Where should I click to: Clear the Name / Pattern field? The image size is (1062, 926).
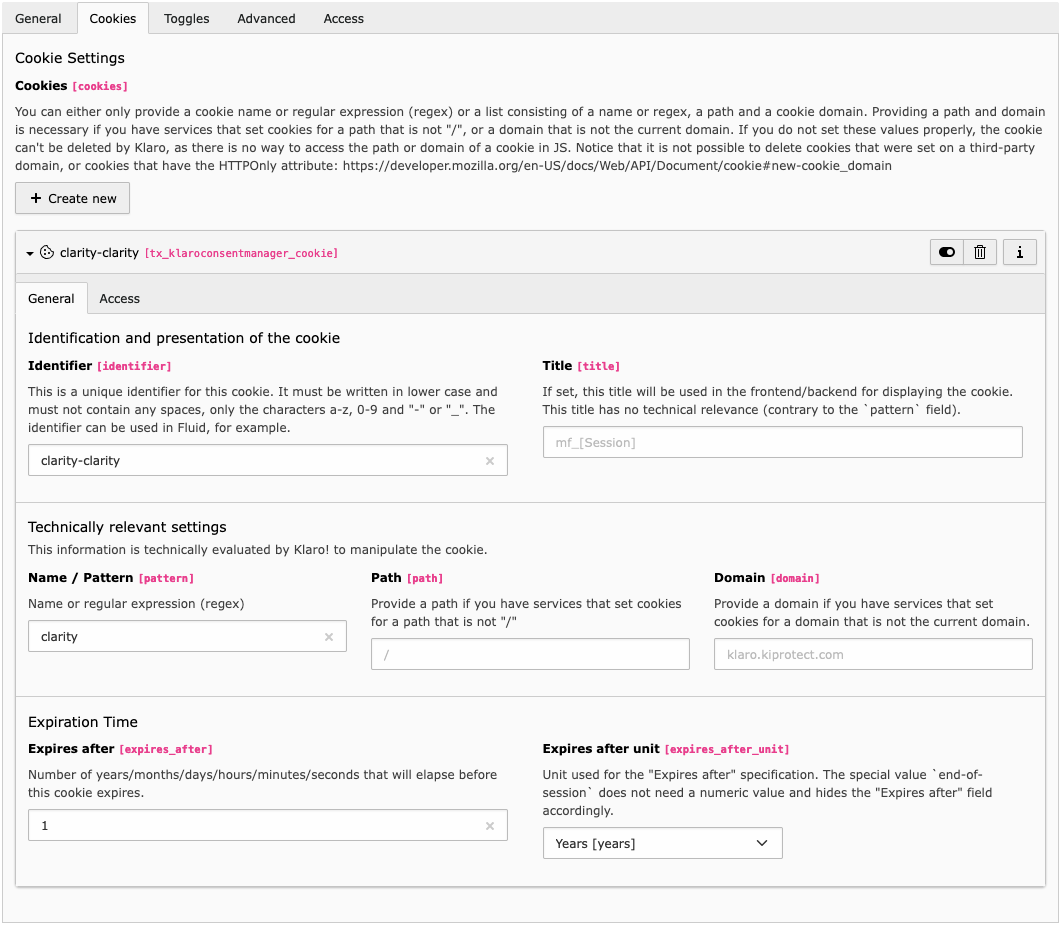[x=329, y=637]
